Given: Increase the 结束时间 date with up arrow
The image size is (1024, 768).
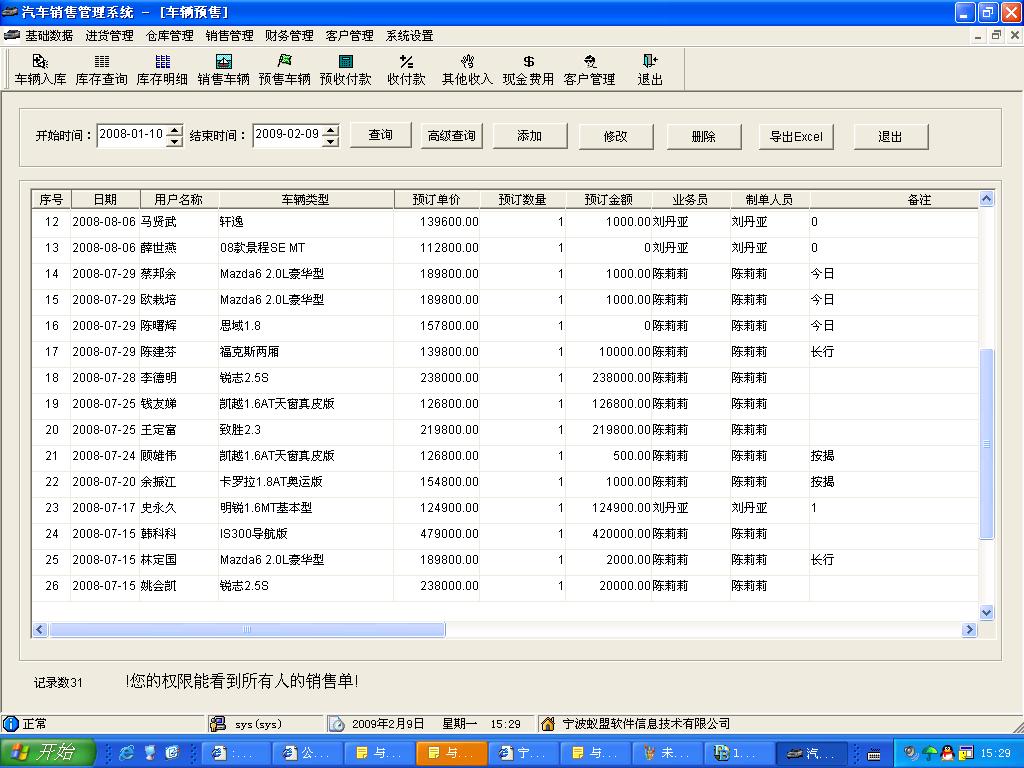Looking at the screenshot, I should 331,129.
